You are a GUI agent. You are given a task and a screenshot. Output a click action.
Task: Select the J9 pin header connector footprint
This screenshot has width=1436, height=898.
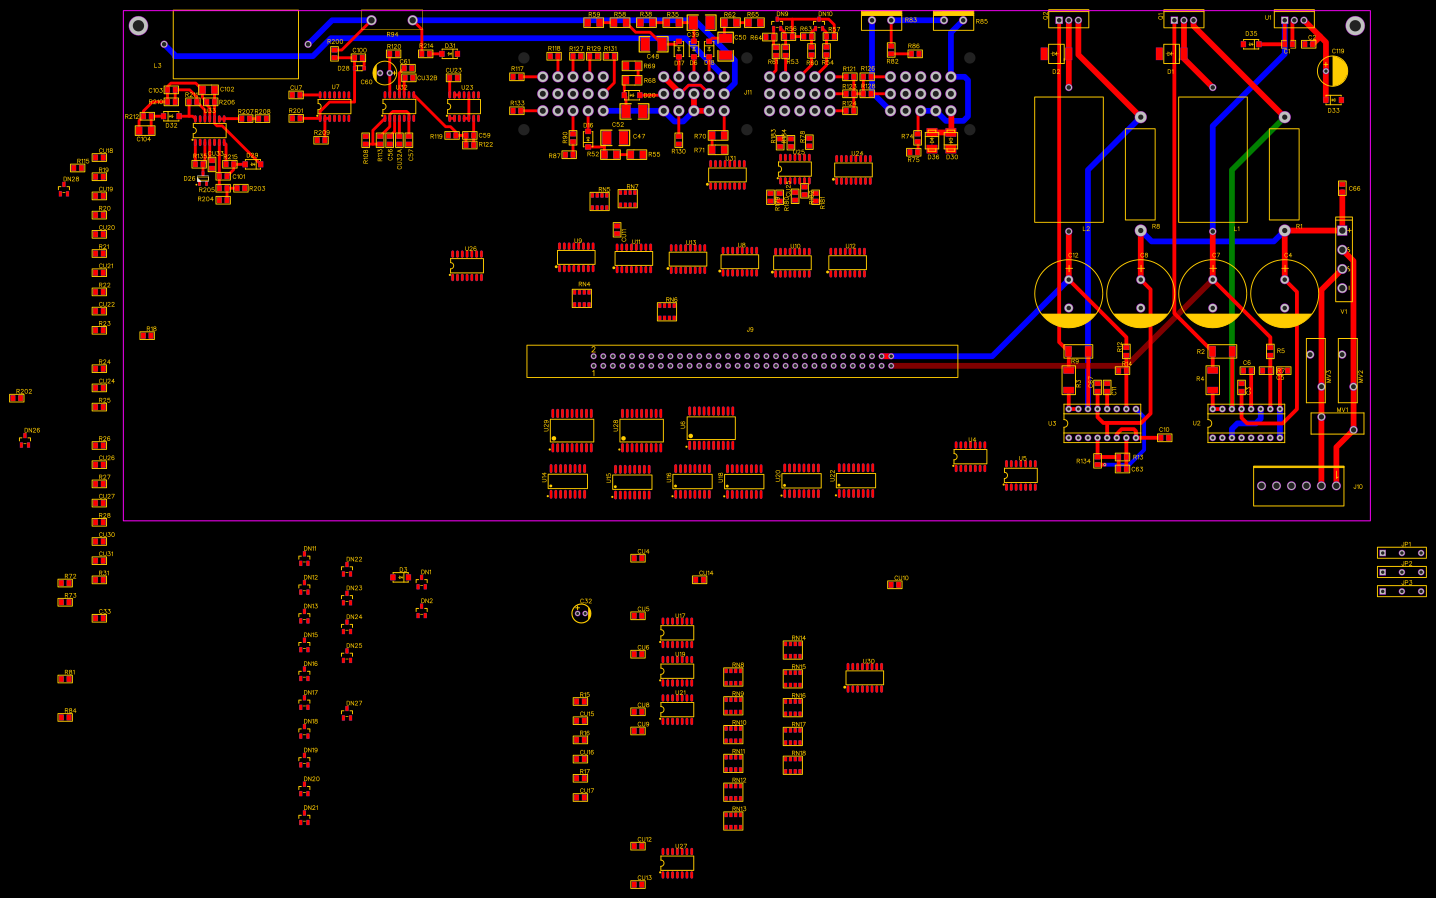coord(742,361)
